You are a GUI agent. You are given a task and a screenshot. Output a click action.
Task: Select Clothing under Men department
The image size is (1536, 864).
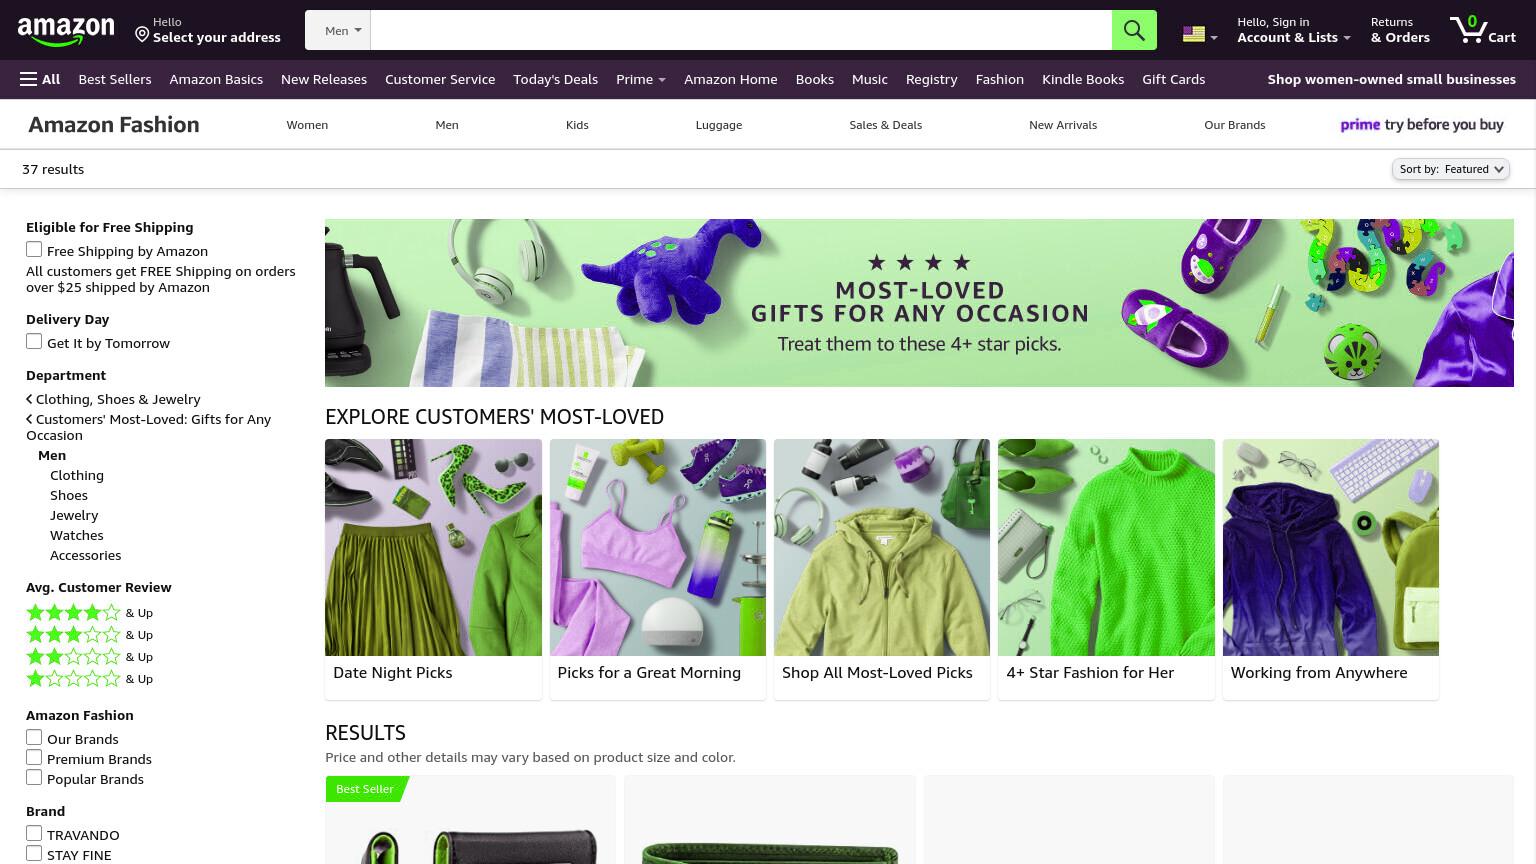point(77,475)
